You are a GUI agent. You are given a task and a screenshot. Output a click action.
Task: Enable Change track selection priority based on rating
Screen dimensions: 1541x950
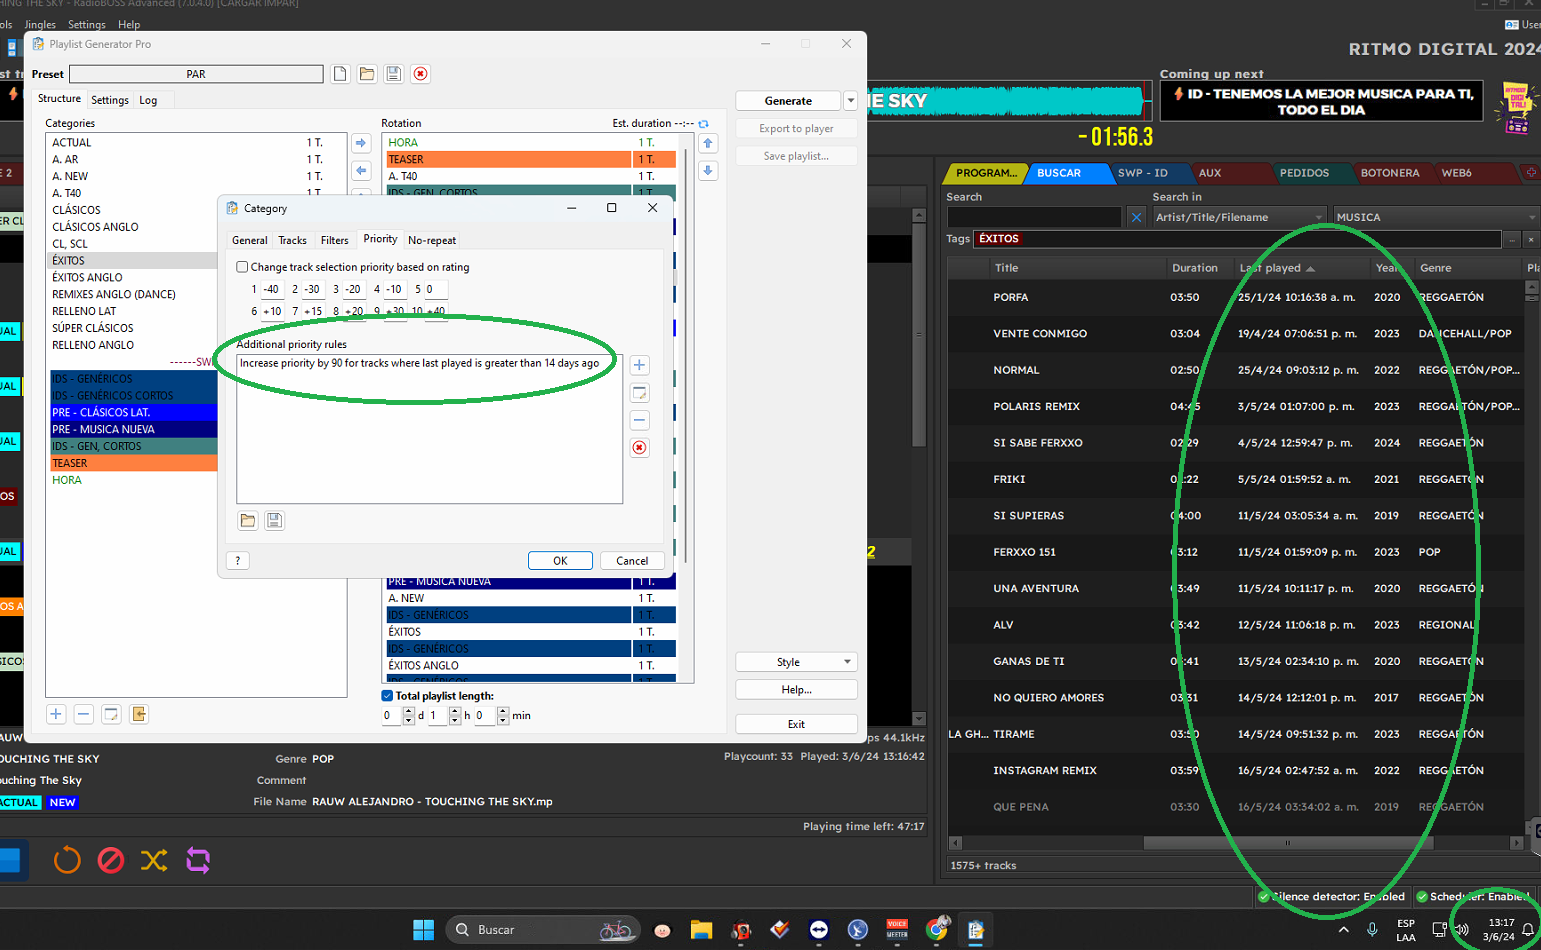click(x=242, y=267)
